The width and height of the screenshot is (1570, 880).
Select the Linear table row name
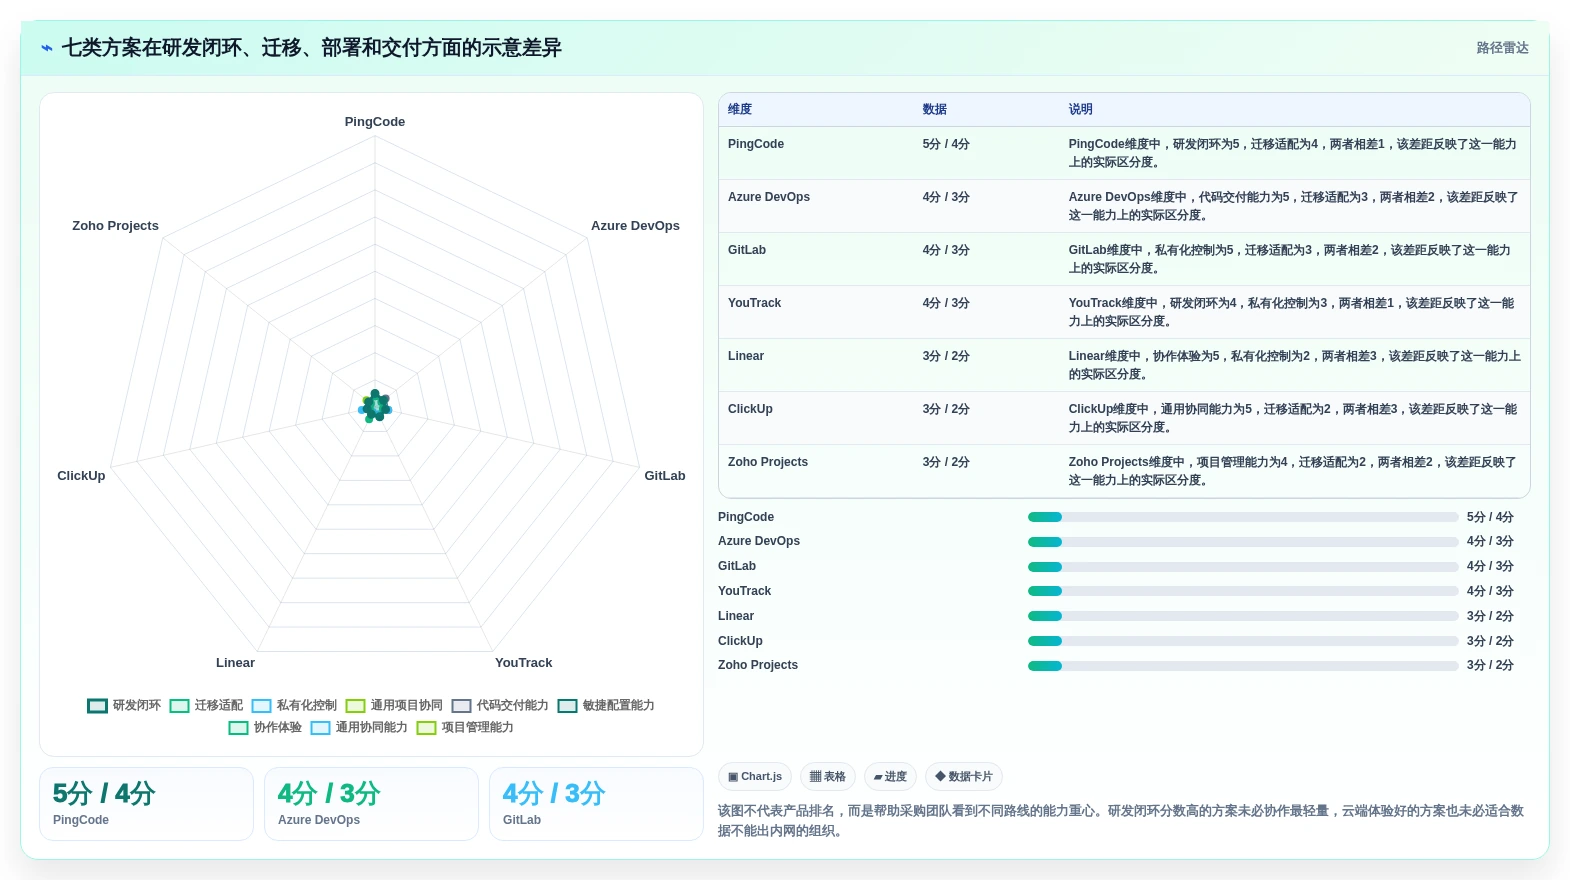pos(746,356)
